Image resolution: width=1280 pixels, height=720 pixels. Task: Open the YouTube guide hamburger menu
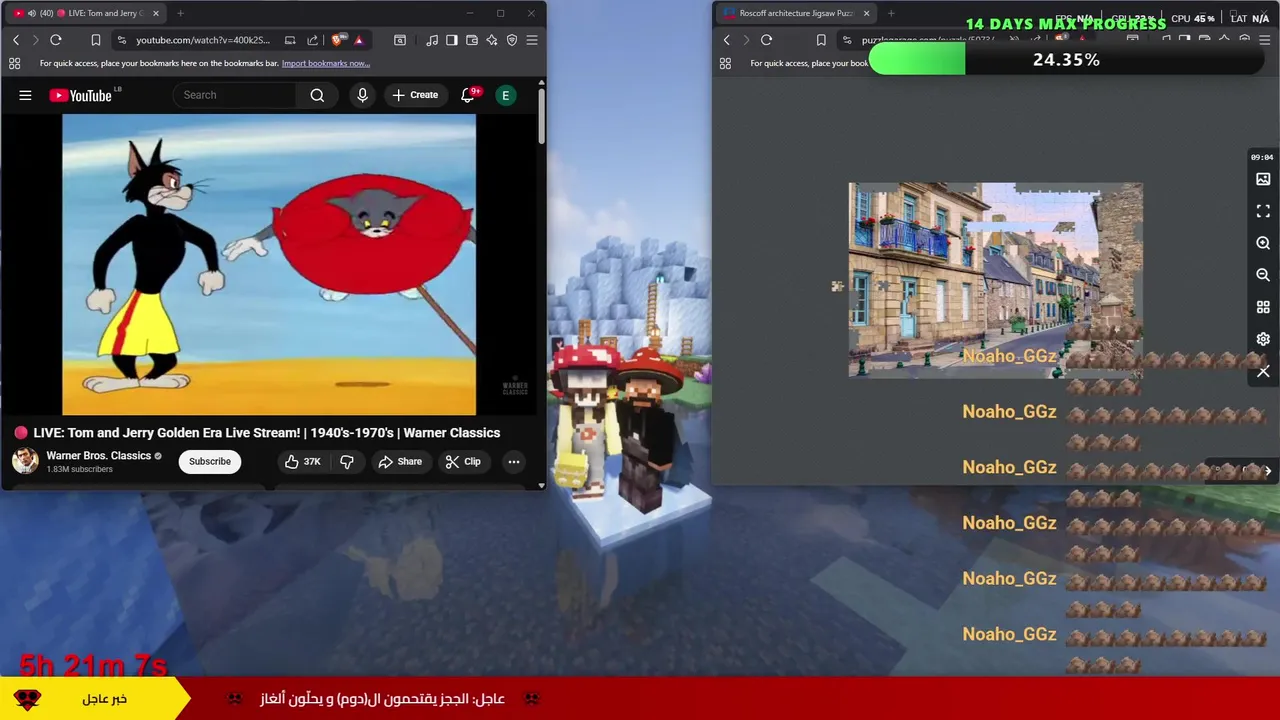point(25,95)
